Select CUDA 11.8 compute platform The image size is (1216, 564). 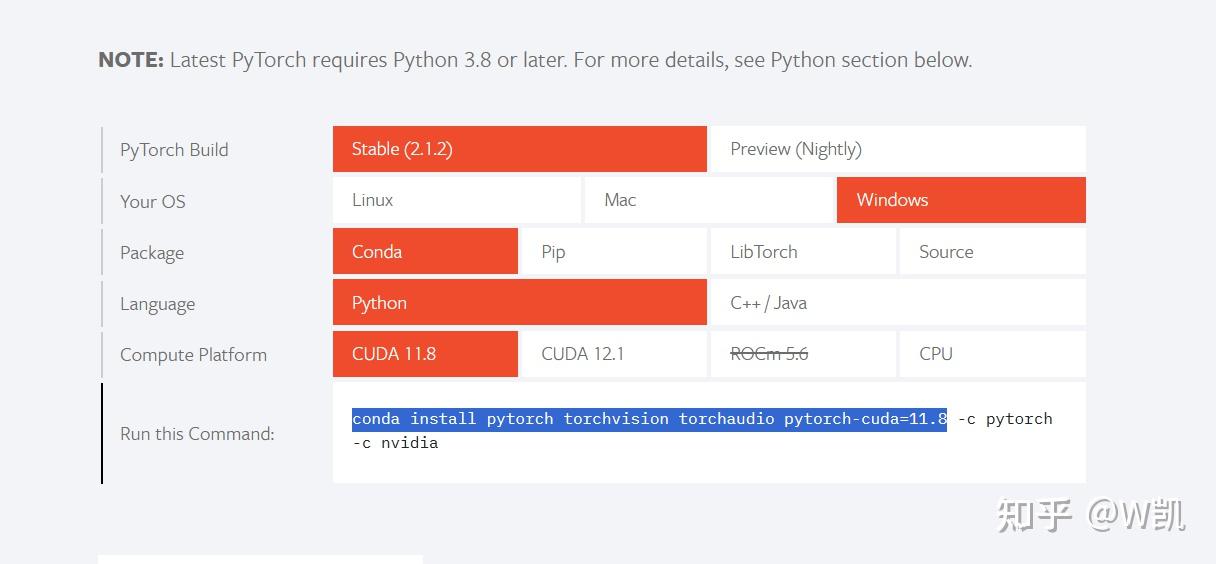[x=425, y=354]
